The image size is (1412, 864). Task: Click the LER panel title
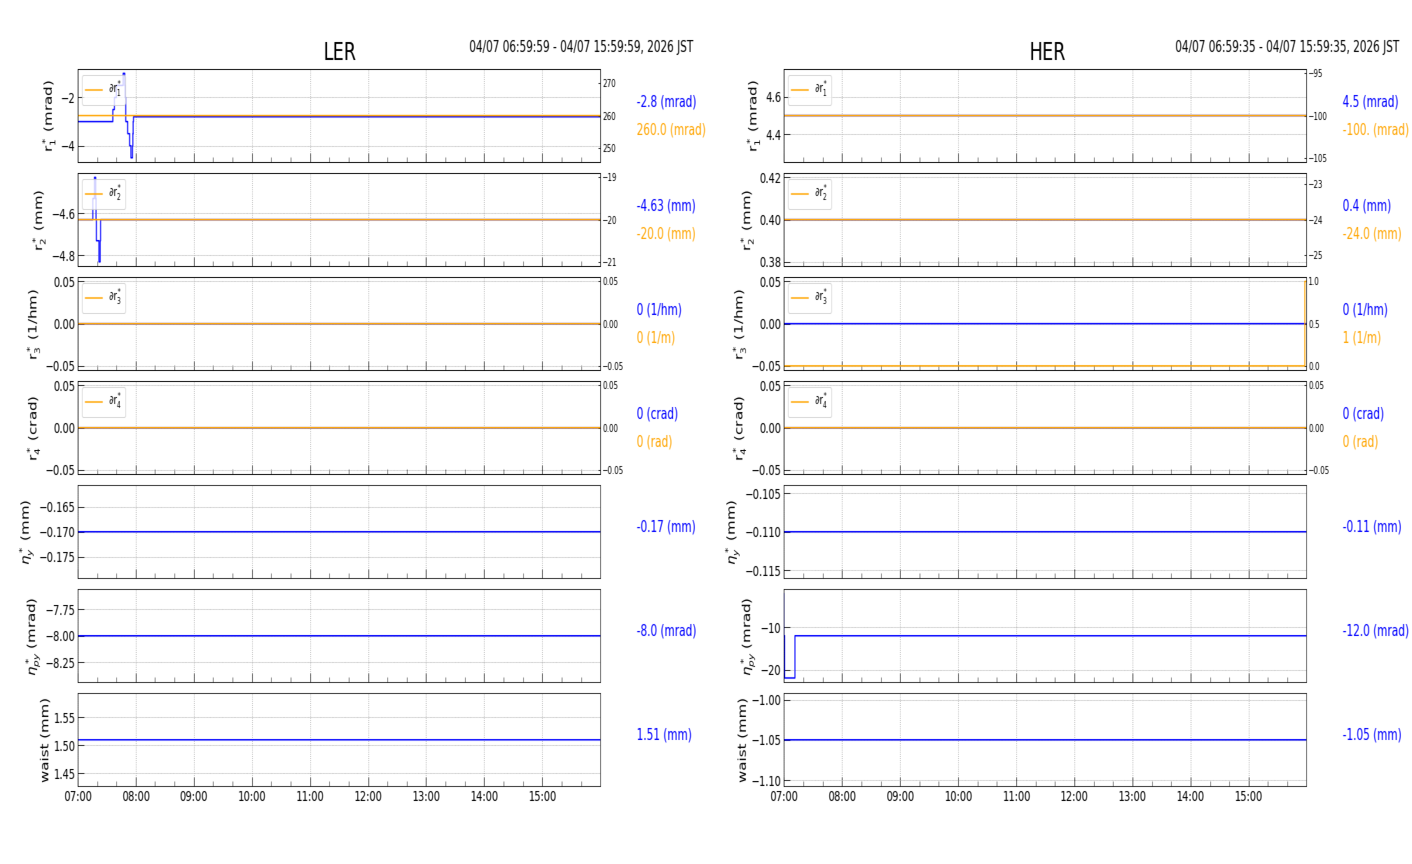pyautogui.click(x=339, y=52)
